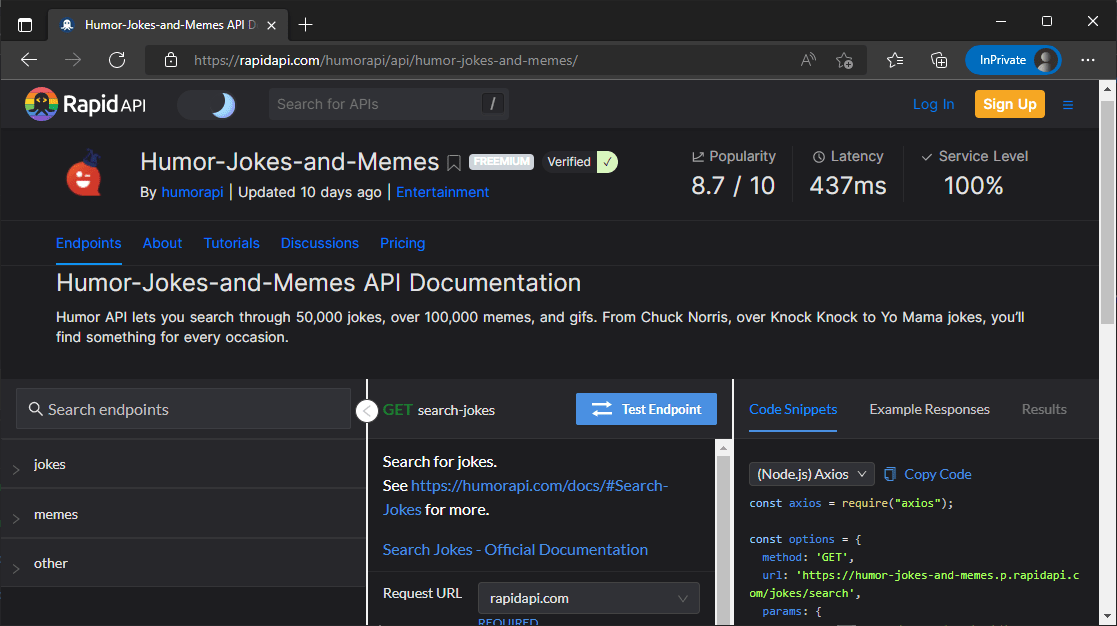Click Copy Code
1117x626 pixels.
pos(928,474)
